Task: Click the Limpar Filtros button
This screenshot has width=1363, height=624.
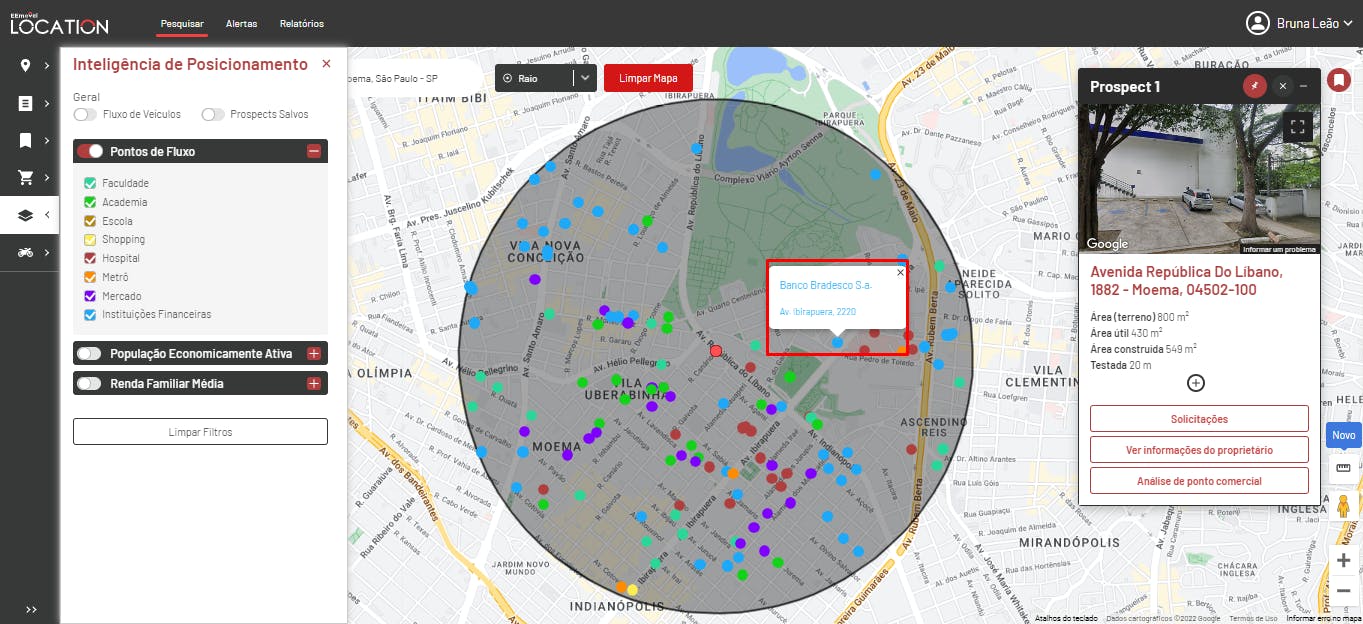Action: click(x=200, y=431)
